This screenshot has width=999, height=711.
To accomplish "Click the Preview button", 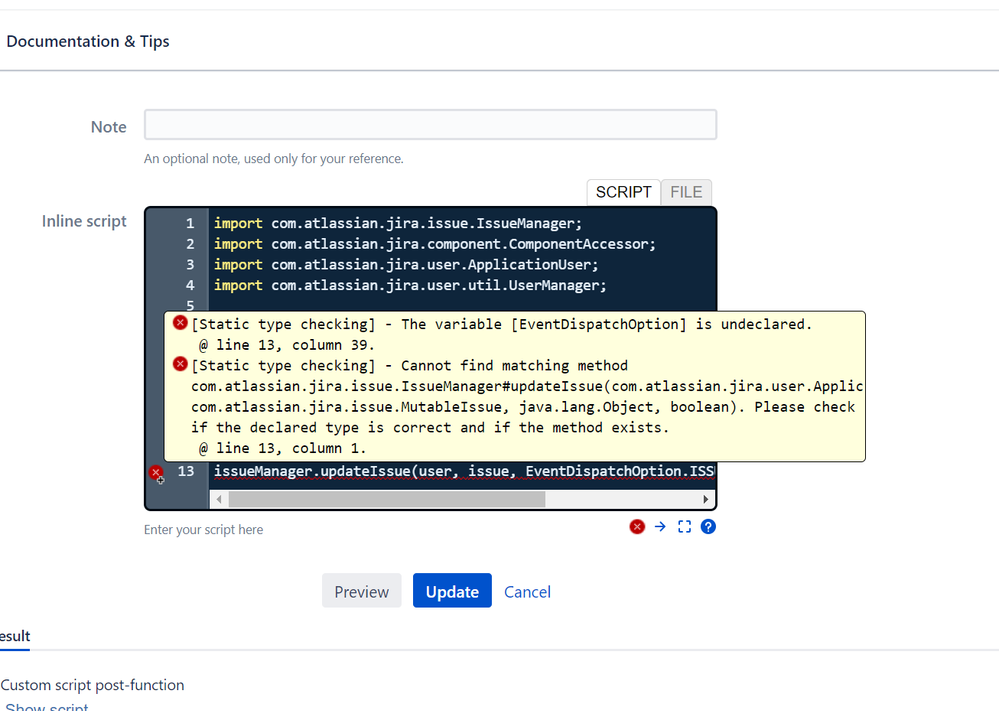I will (x=361, y=591).
